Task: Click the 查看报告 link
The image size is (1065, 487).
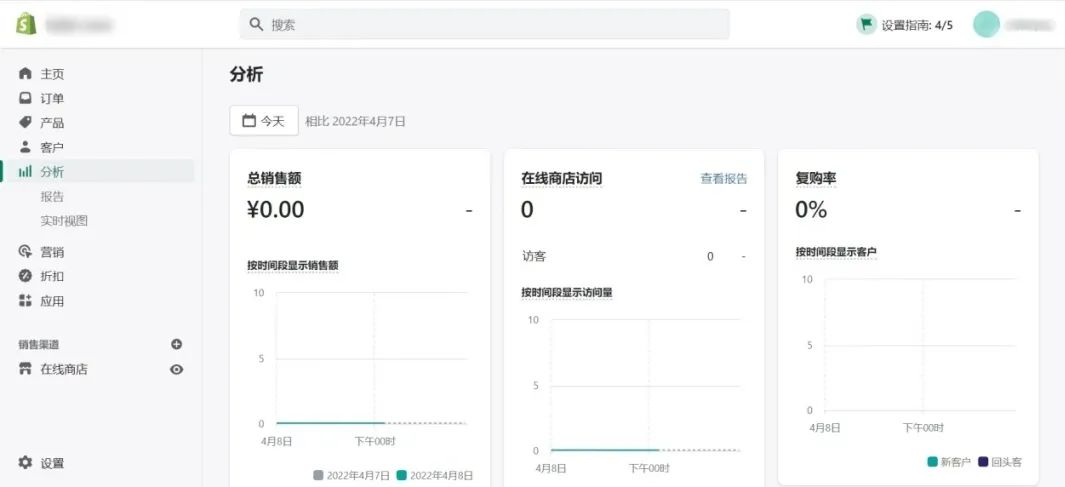Action: (723, 179)
